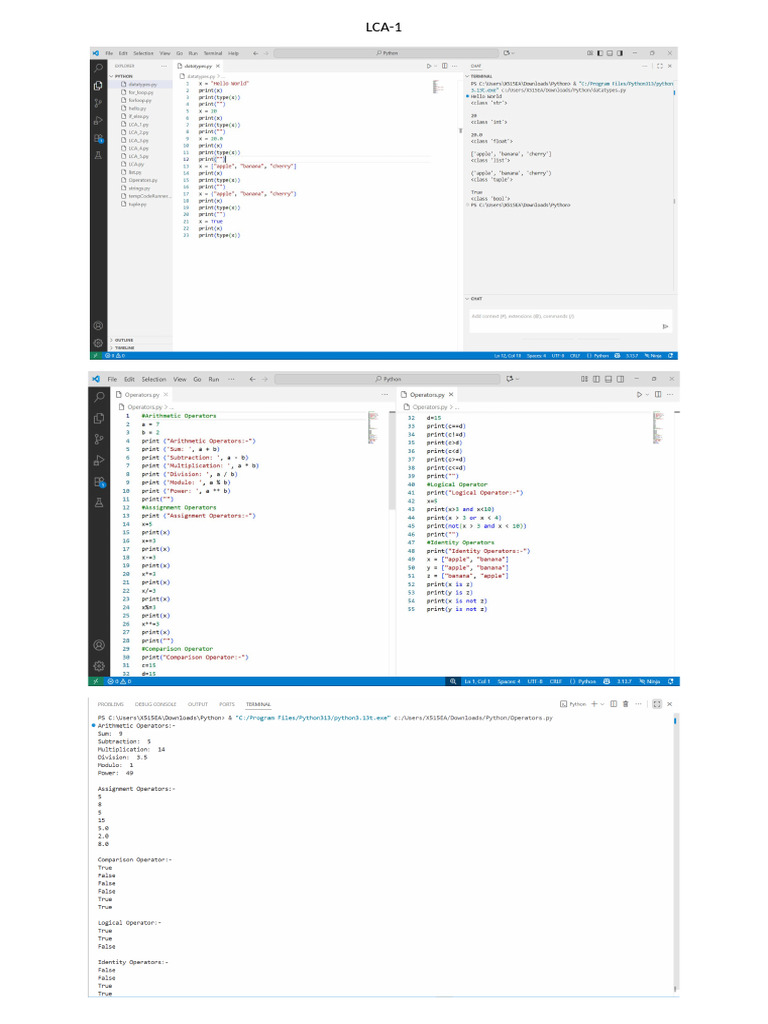
Task: Open Copilot dropdown in middle window title bar
Action: (517, 379)
